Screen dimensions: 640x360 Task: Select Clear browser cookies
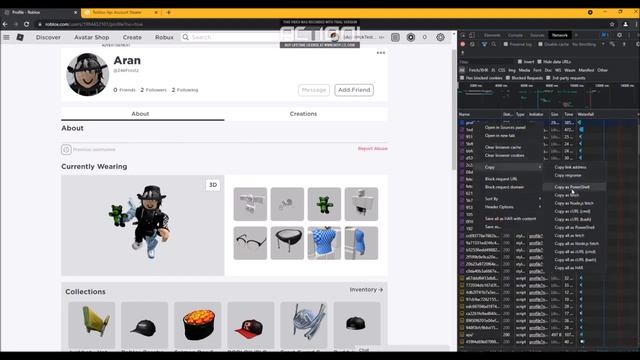pos(504,156)
